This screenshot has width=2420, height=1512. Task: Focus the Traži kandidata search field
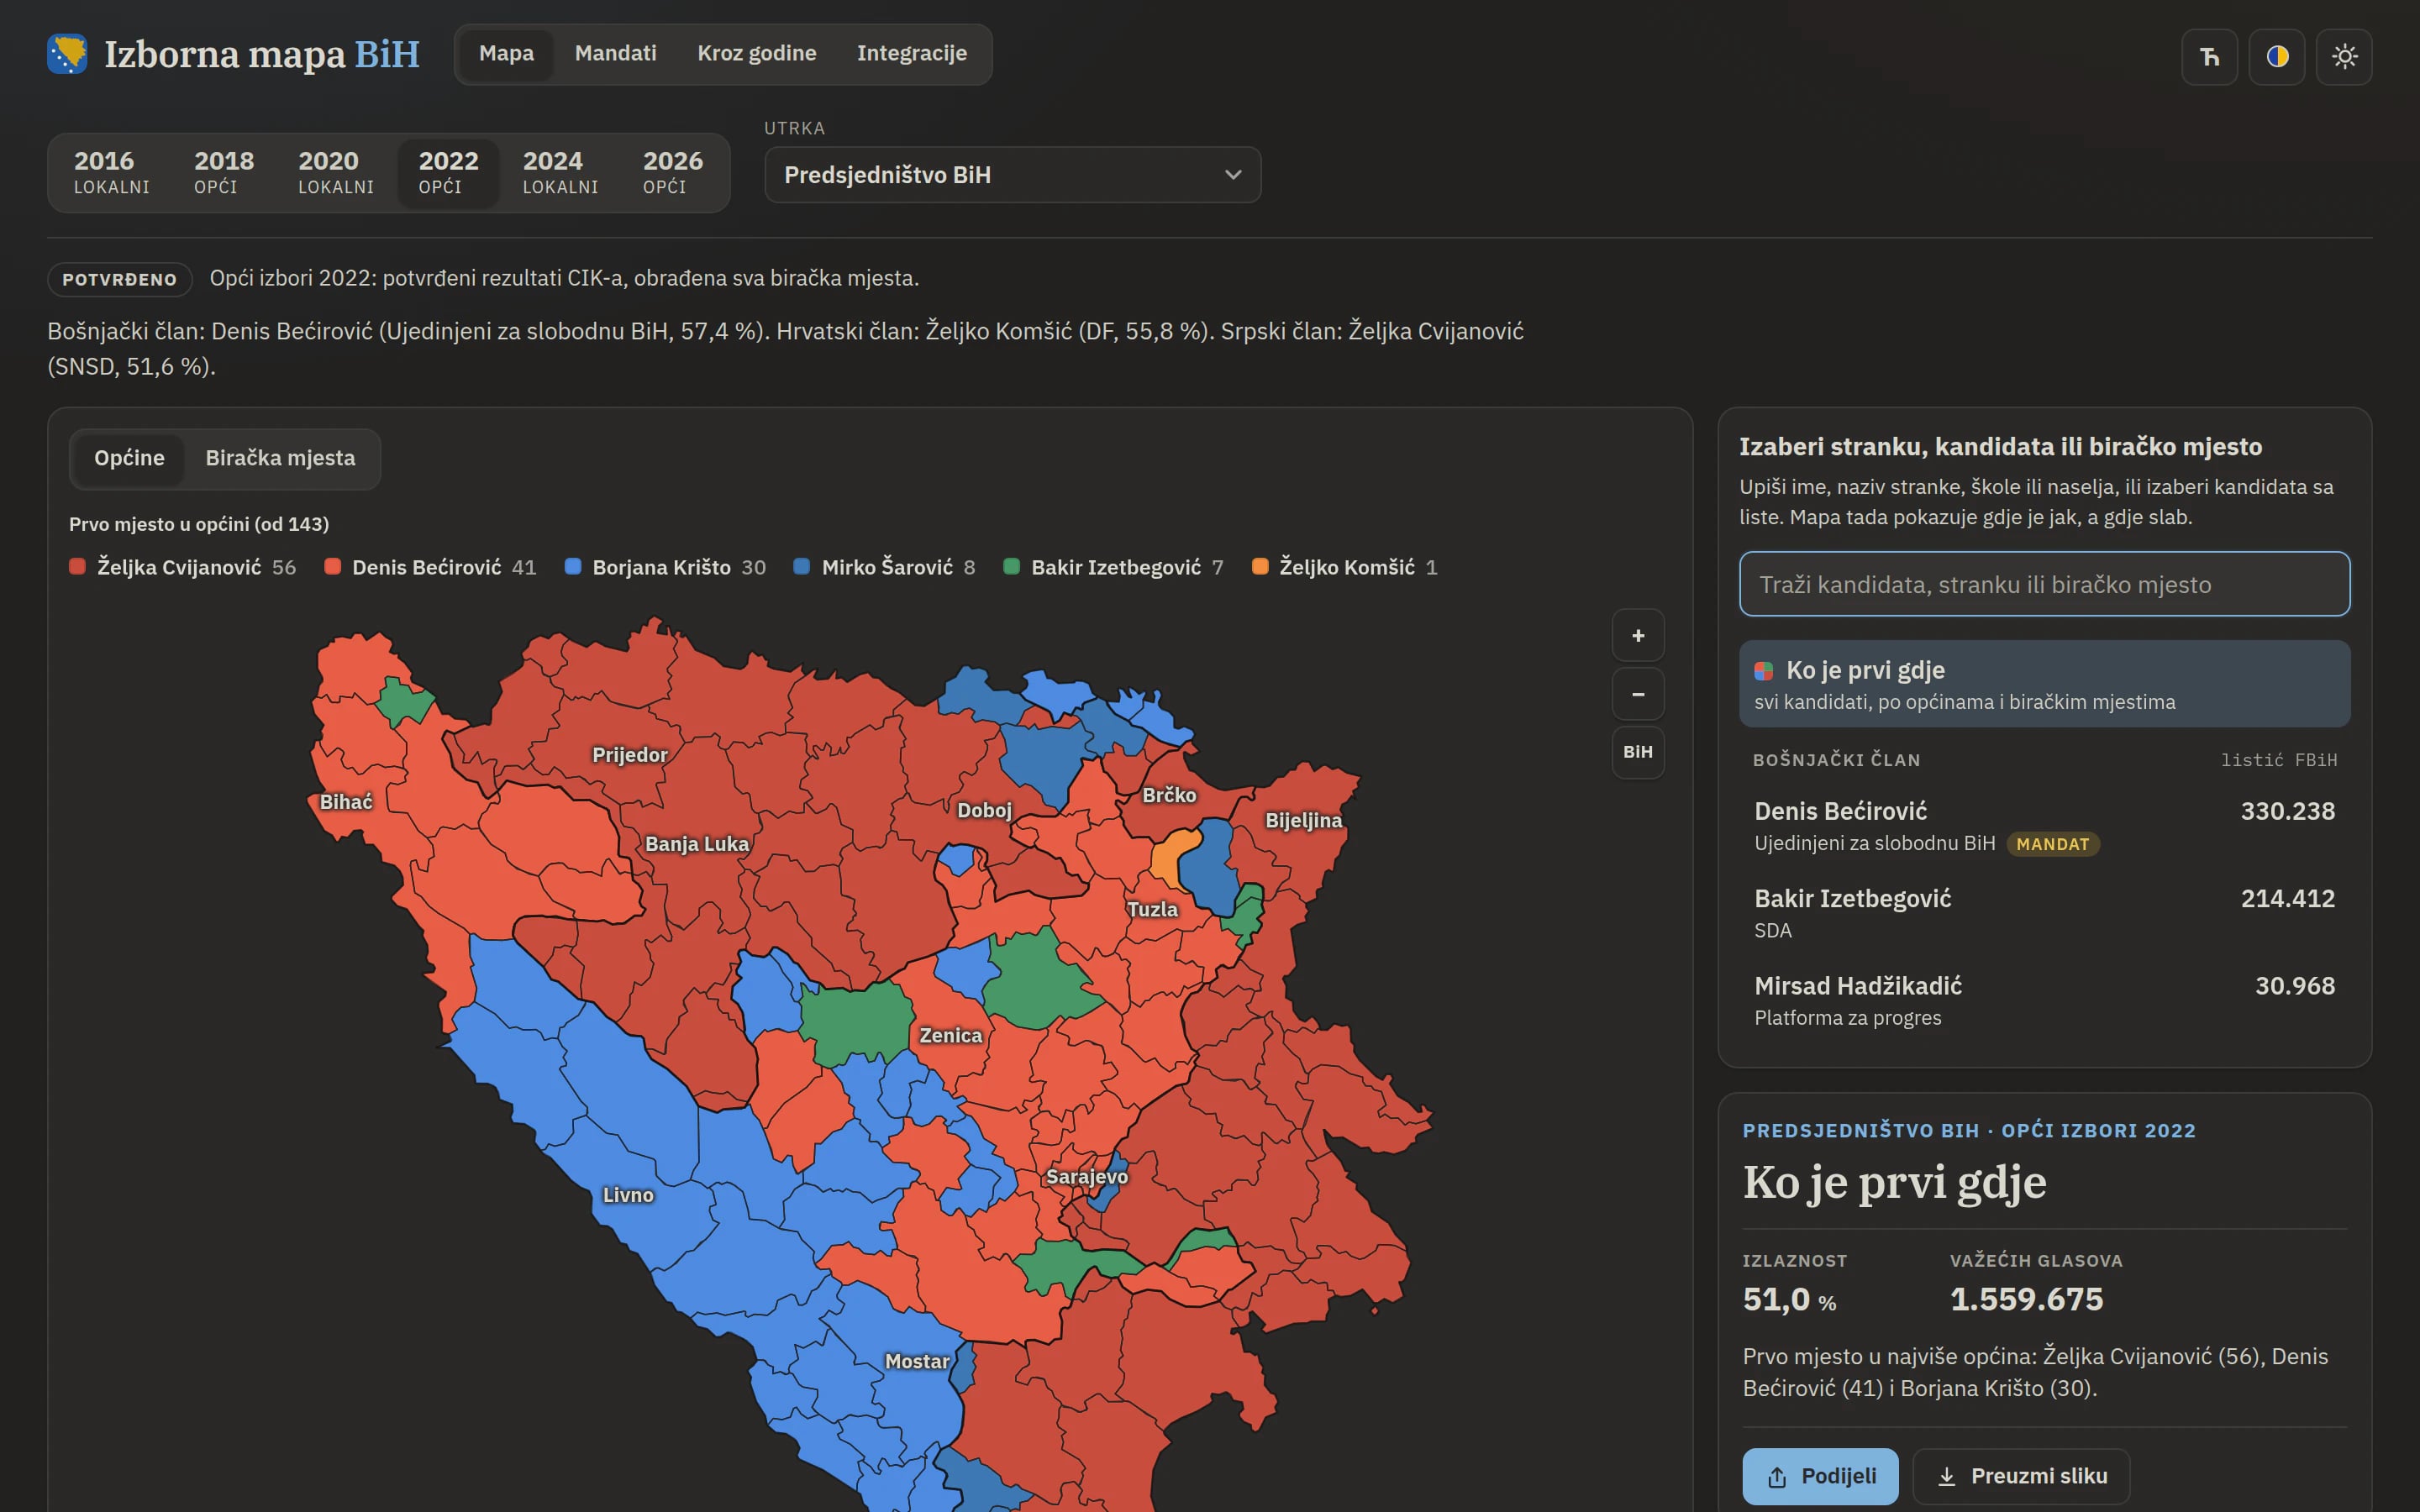pyautogui.click(x=2044, y=584)
